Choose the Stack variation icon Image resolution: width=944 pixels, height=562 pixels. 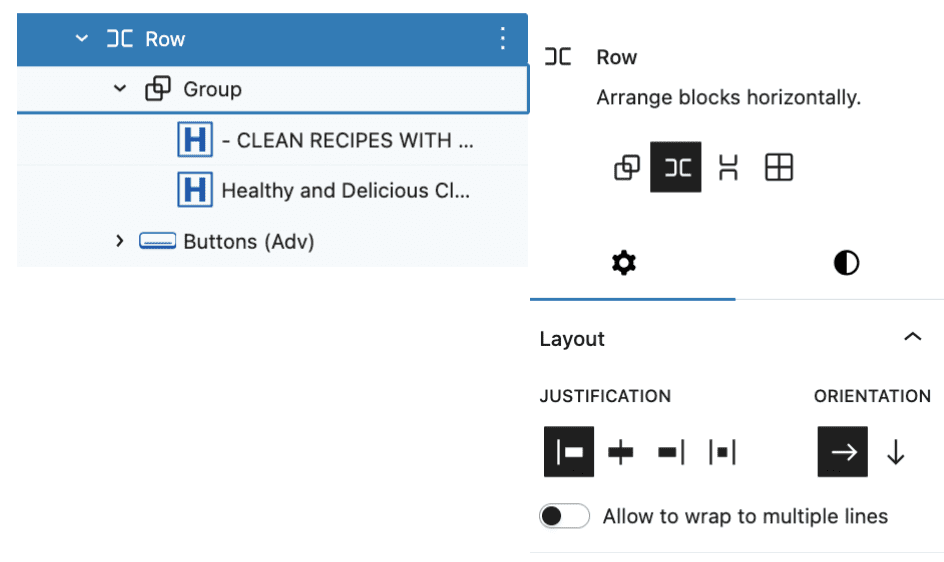[728, 167]
